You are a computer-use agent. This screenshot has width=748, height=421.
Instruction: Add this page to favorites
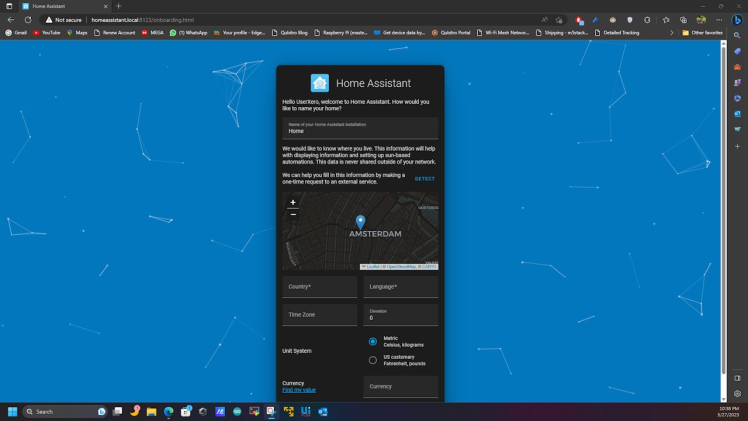click(559, 20)
